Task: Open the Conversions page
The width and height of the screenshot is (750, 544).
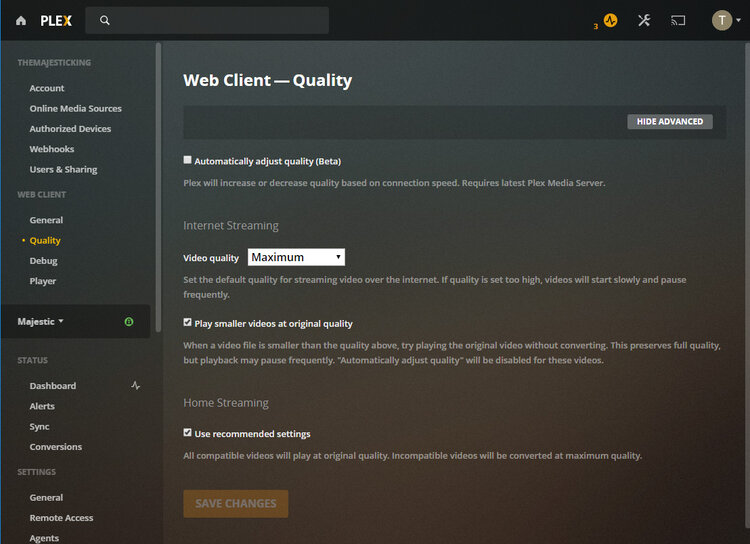Action: pyautogui.click(x=55, y=447)
